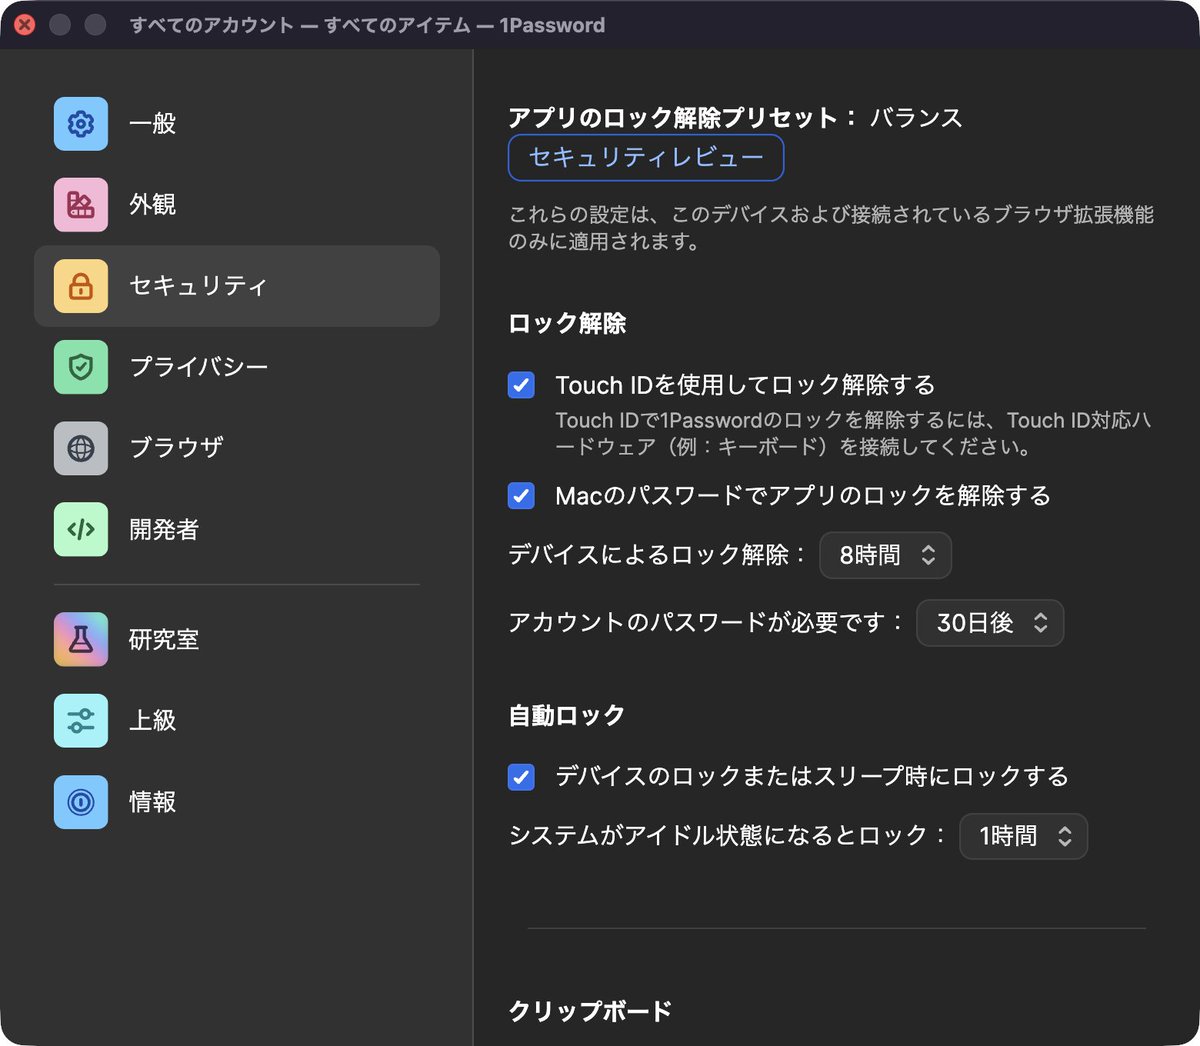
Task: Switch to the 上級 settings tab
Action: (x=237, y=721)
